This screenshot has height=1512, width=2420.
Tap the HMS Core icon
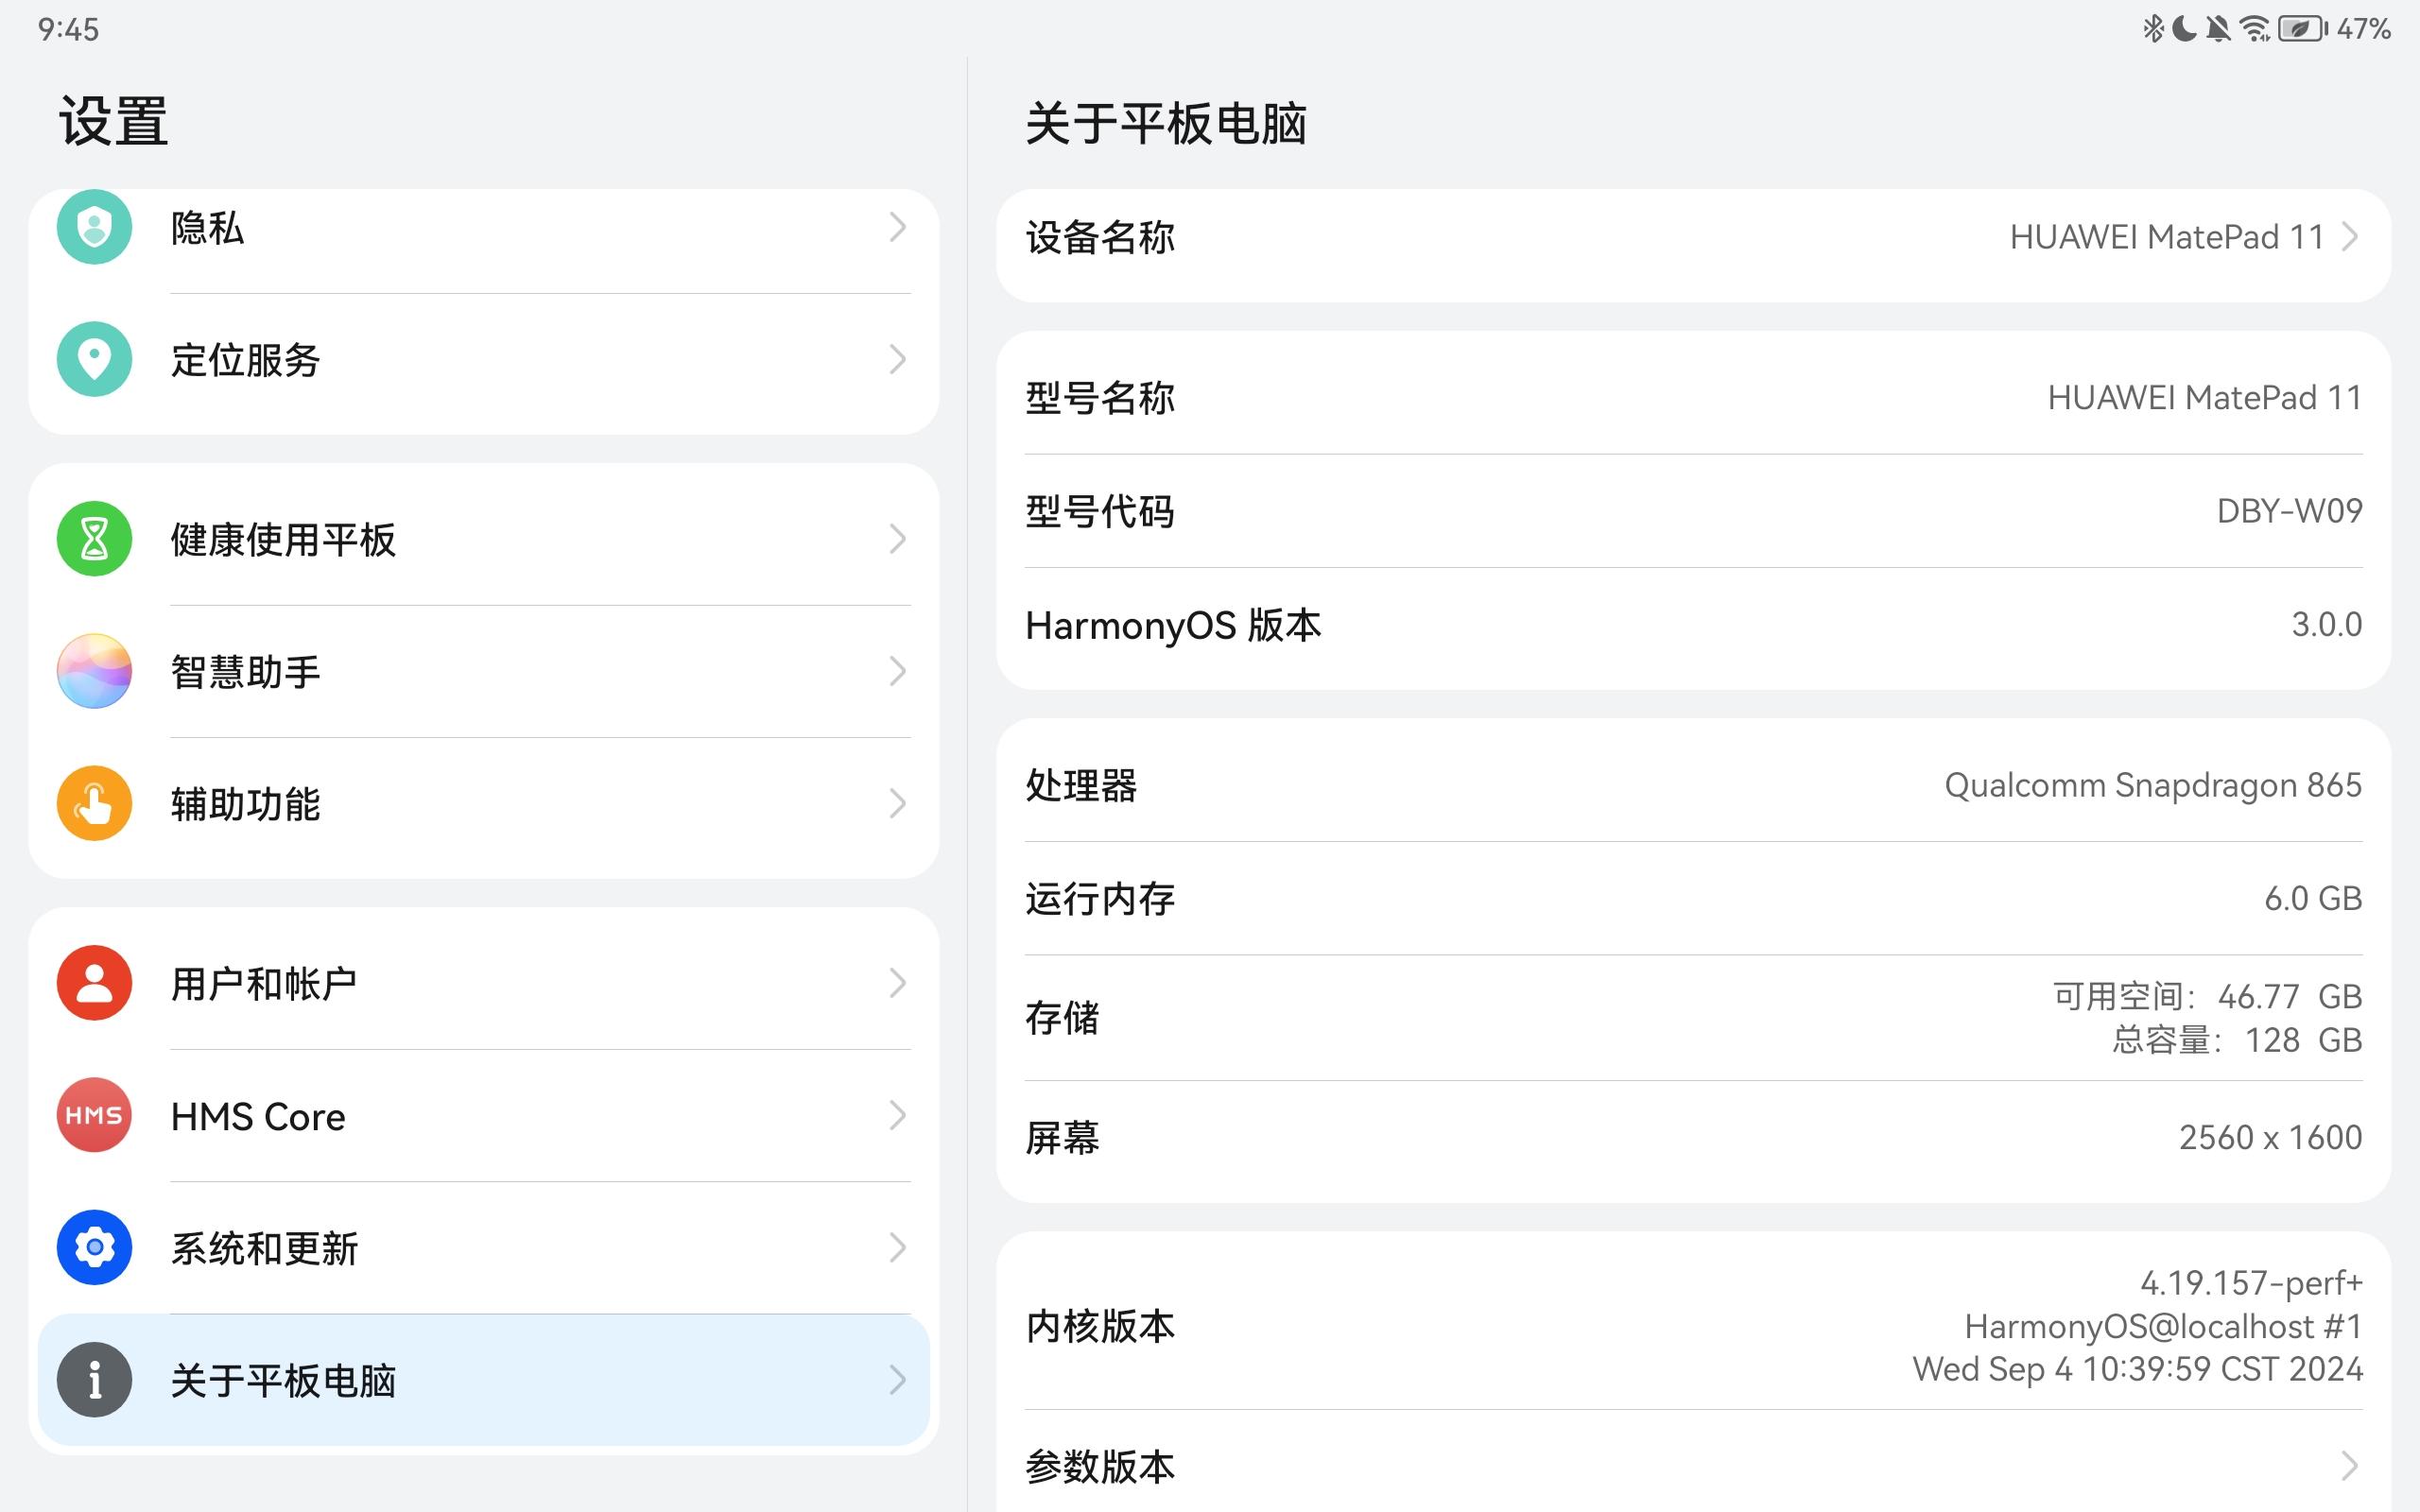pyautogui.click(x=94, y=1115)
